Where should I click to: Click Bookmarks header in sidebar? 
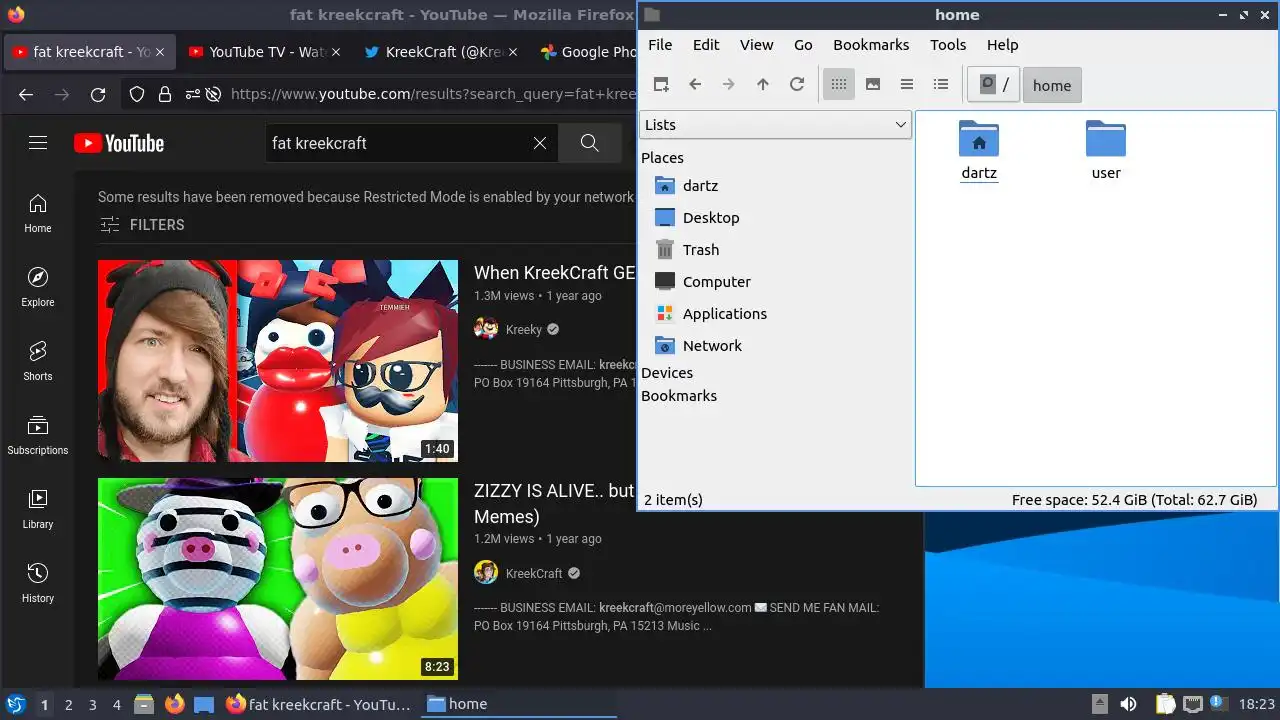pyautogui.click(x=679, y=396)
